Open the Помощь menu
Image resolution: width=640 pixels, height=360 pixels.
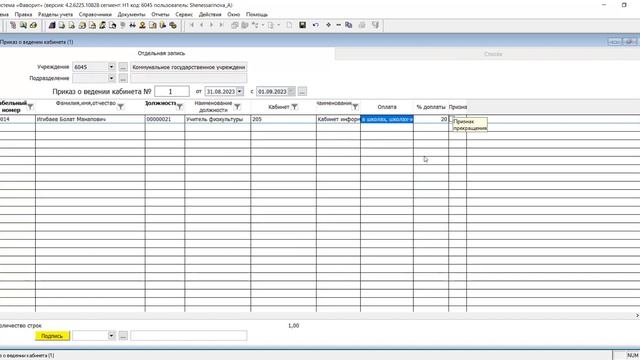coord(257,14)
